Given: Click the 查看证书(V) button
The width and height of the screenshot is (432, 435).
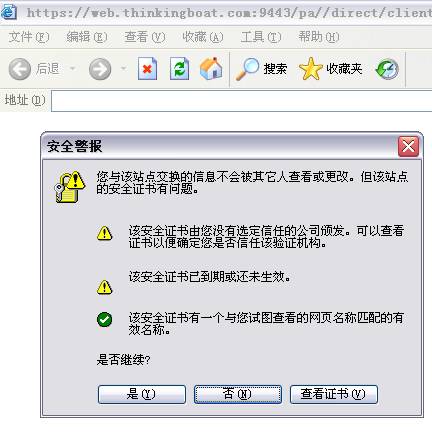Looking at the screenshot, I should tap(334, 394).
